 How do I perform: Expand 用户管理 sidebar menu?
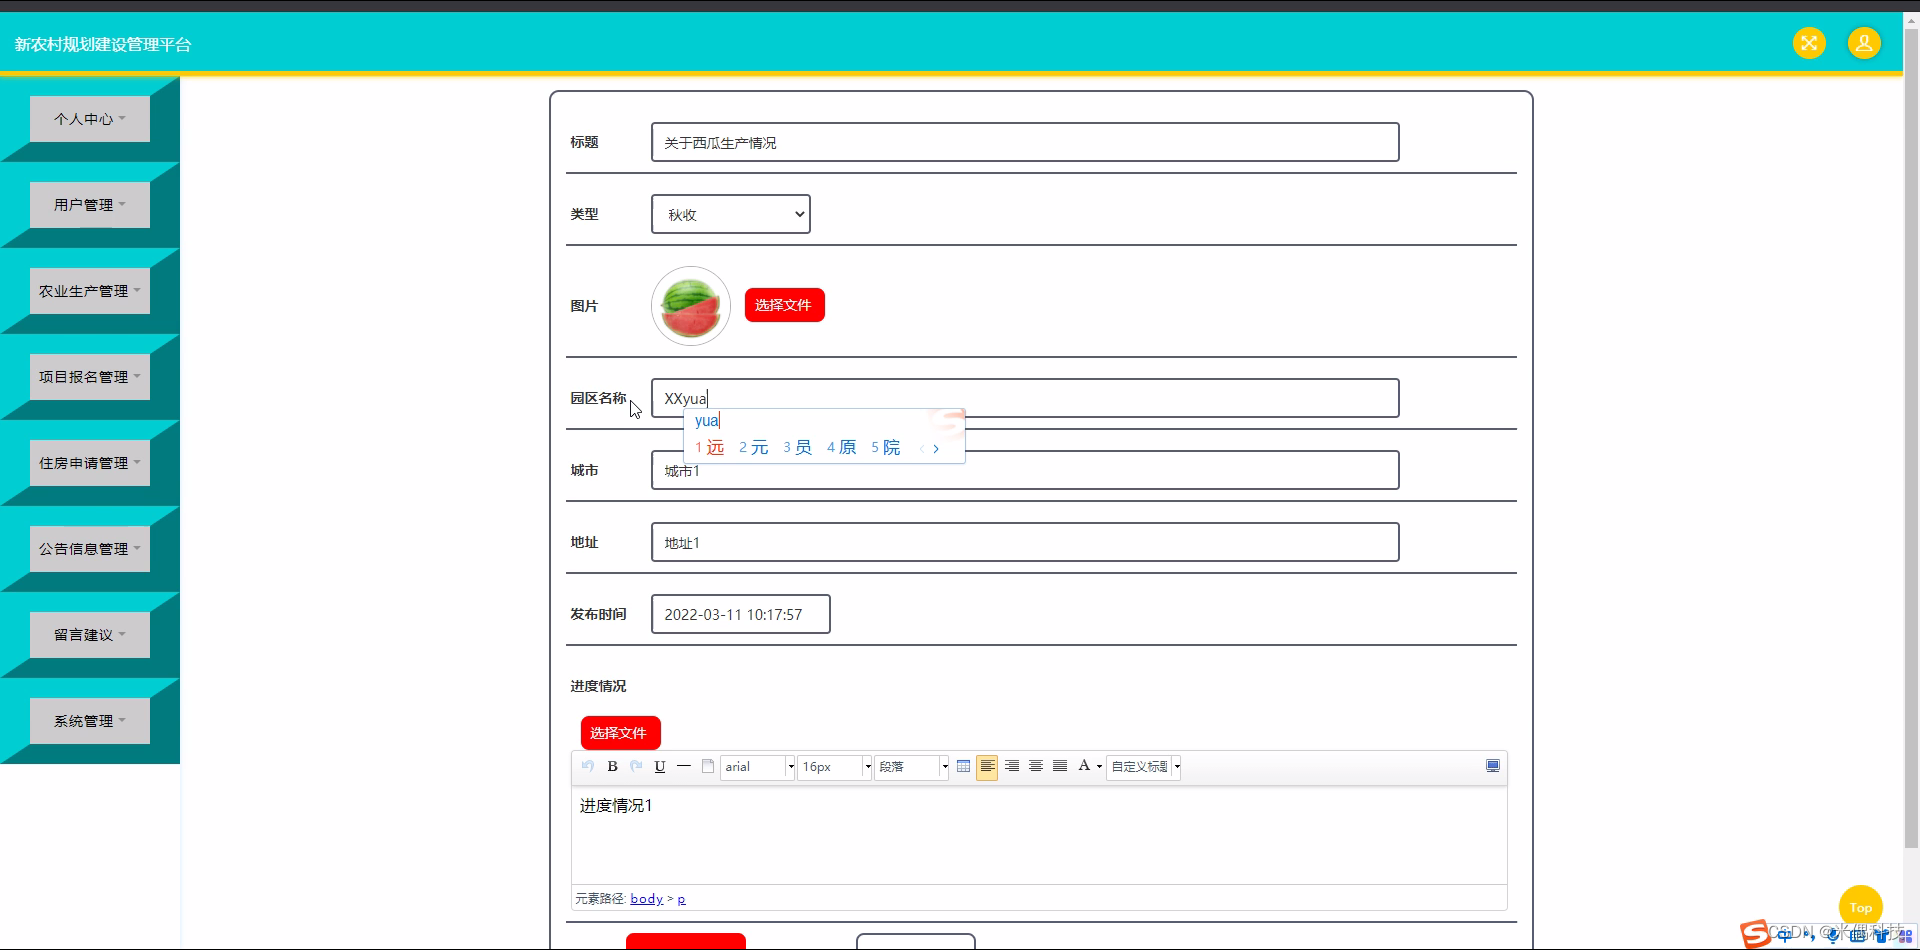[90, 205]
